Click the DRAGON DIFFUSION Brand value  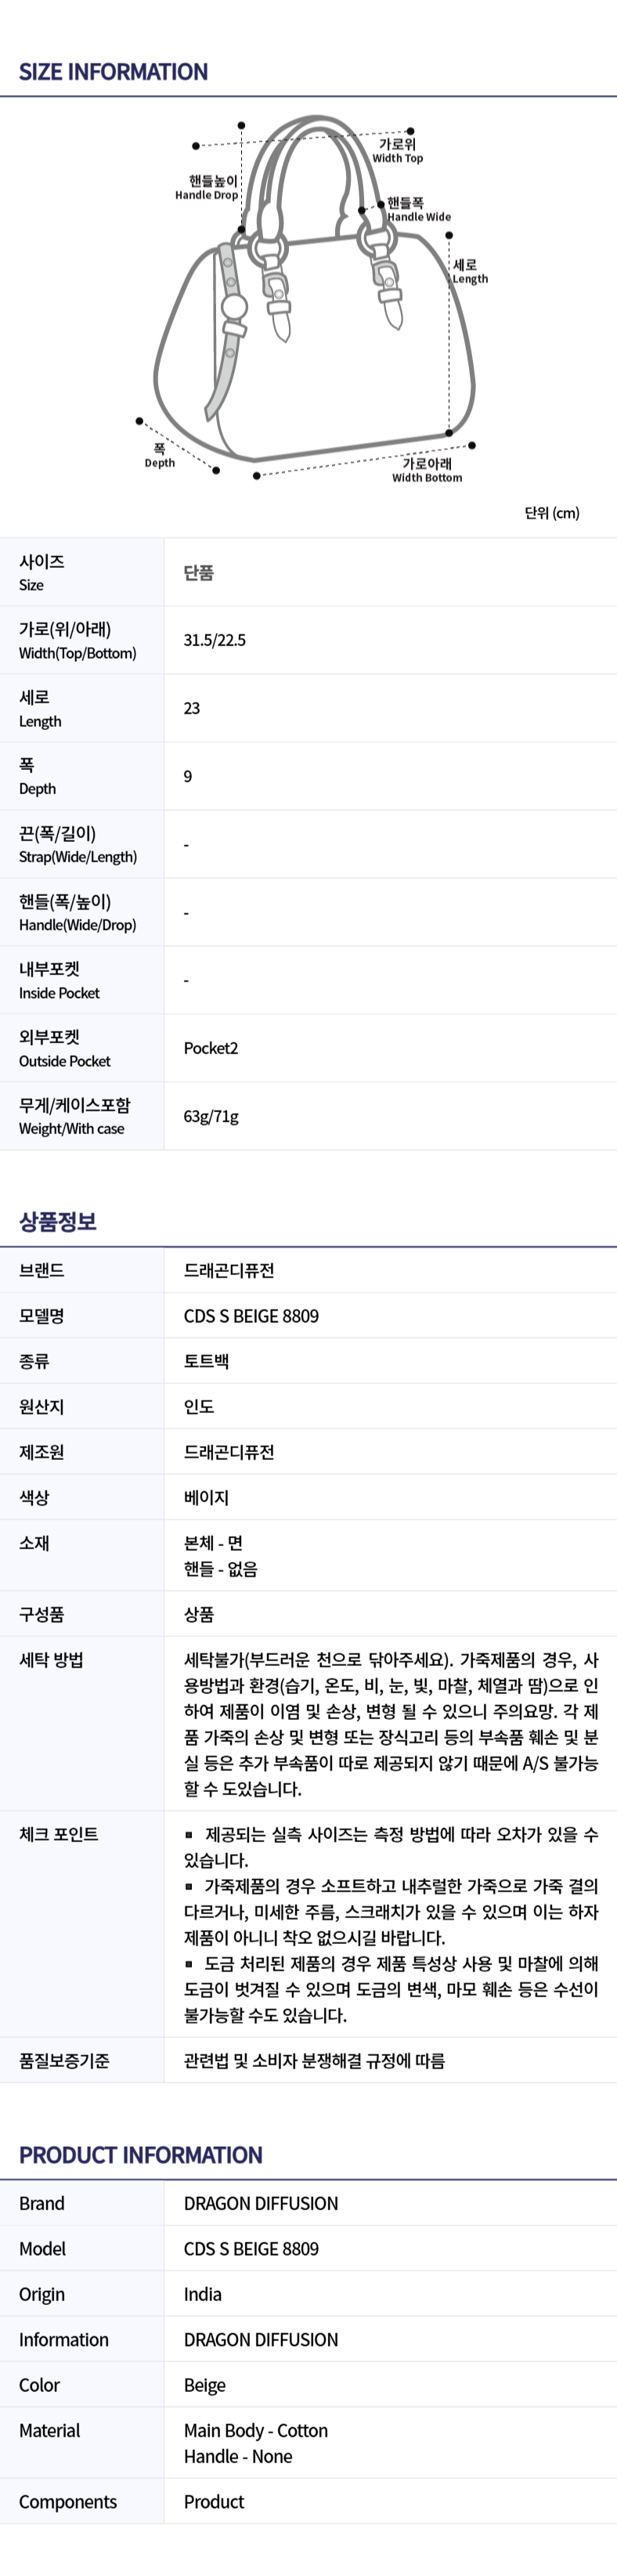261,2203
